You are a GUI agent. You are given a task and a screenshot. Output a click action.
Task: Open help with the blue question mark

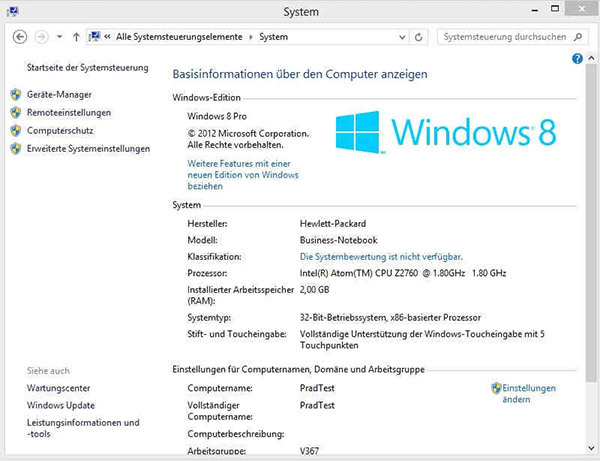coord(577,59)
